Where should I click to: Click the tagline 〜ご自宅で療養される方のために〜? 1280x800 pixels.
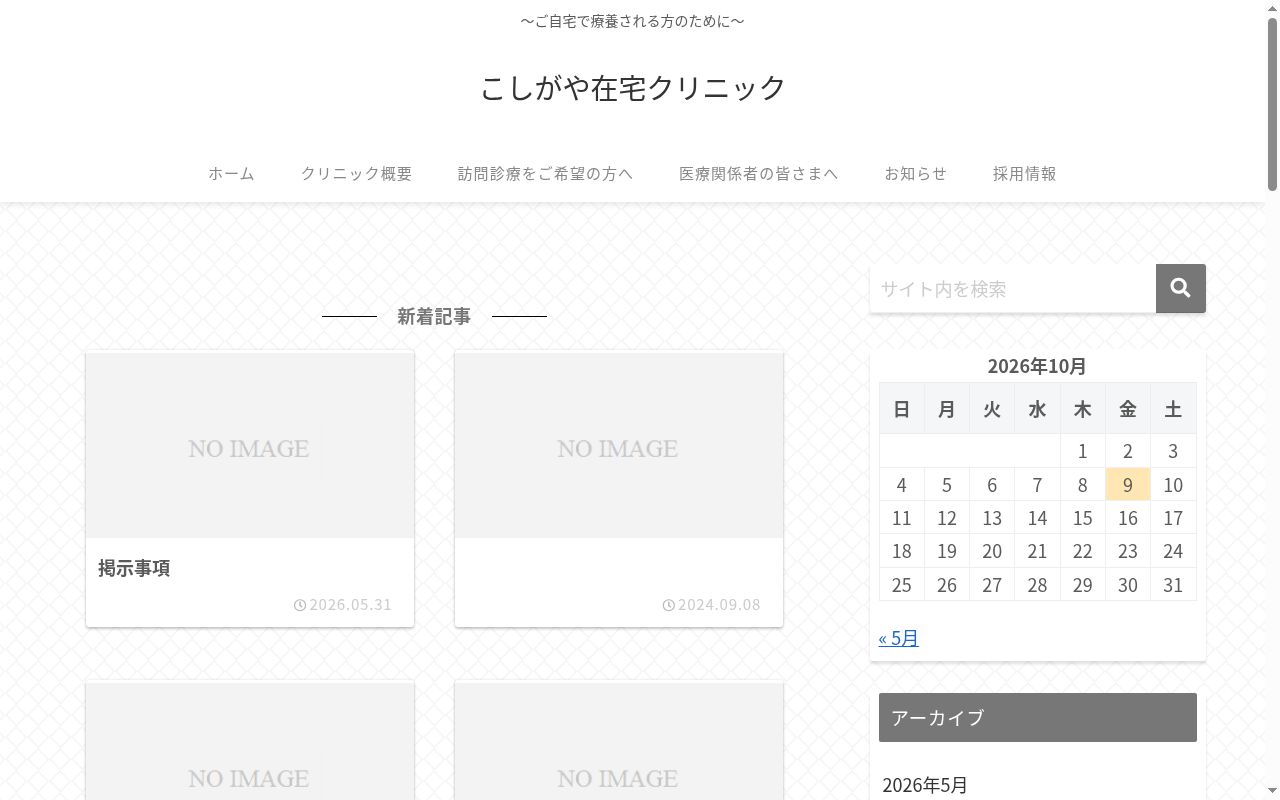633,21
